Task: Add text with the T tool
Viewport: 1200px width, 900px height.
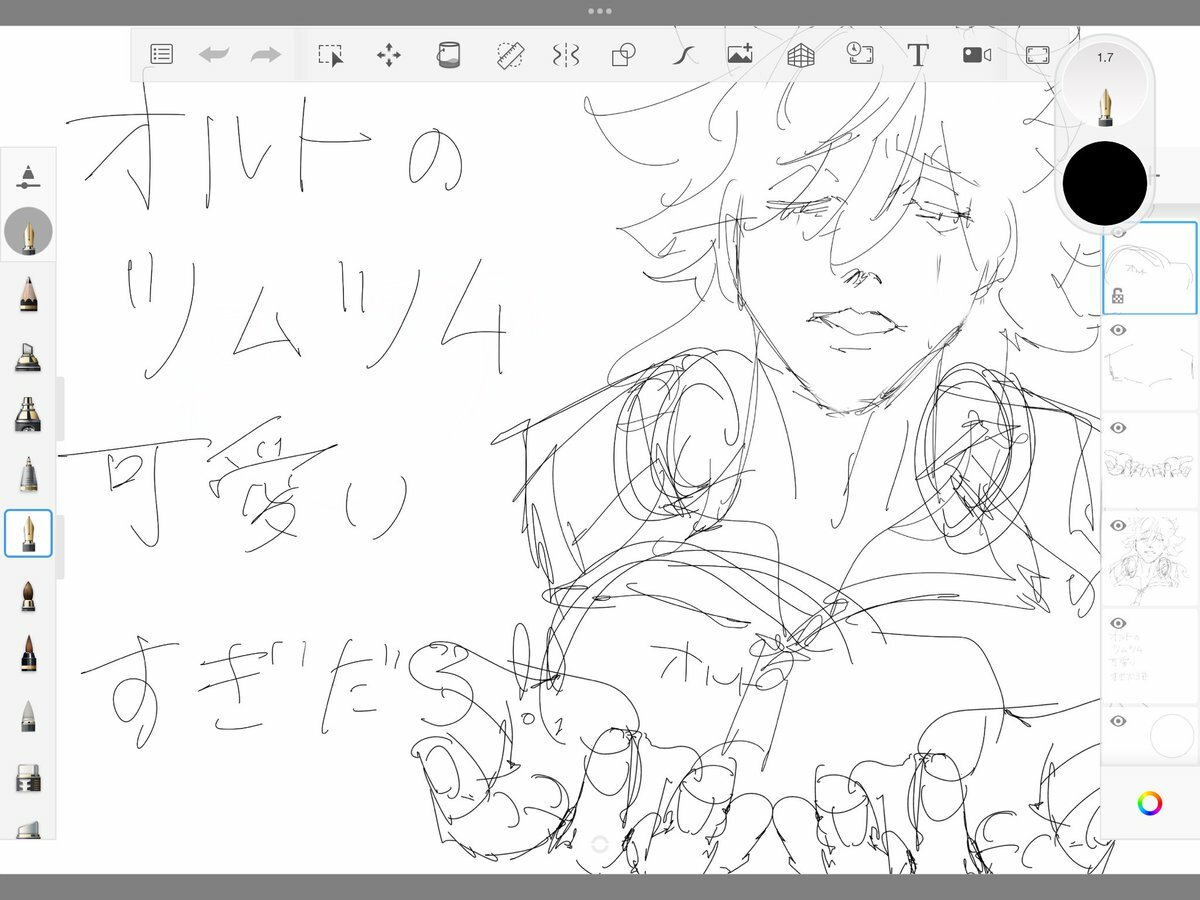Action: [917, 55]
